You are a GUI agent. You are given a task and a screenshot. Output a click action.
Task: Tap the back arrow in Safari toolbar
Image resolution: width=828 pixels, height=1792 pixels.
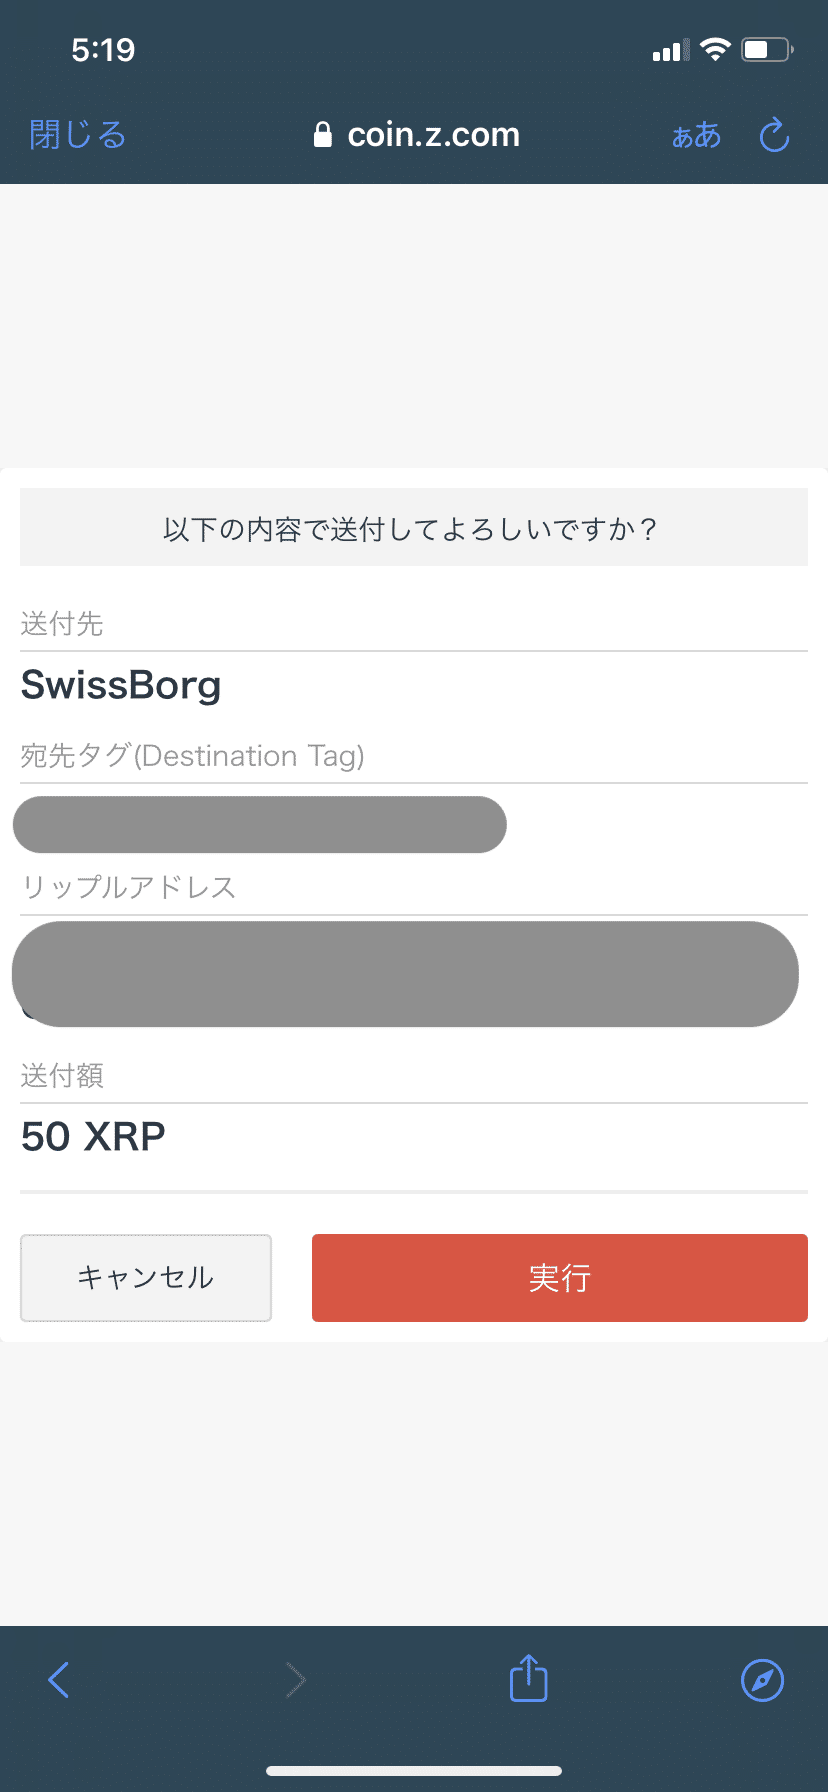pyautogui.click(x=60, y=1679)
